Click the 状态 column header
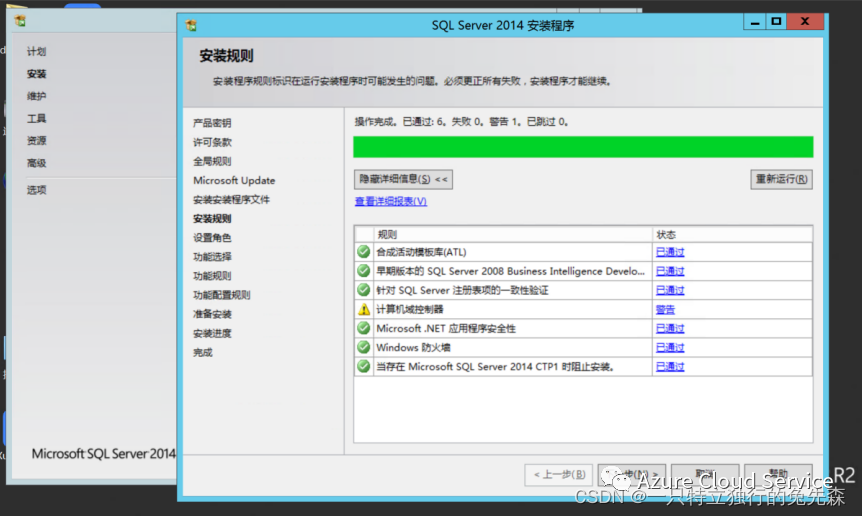862x516 pixels. [x=732, y=235]
